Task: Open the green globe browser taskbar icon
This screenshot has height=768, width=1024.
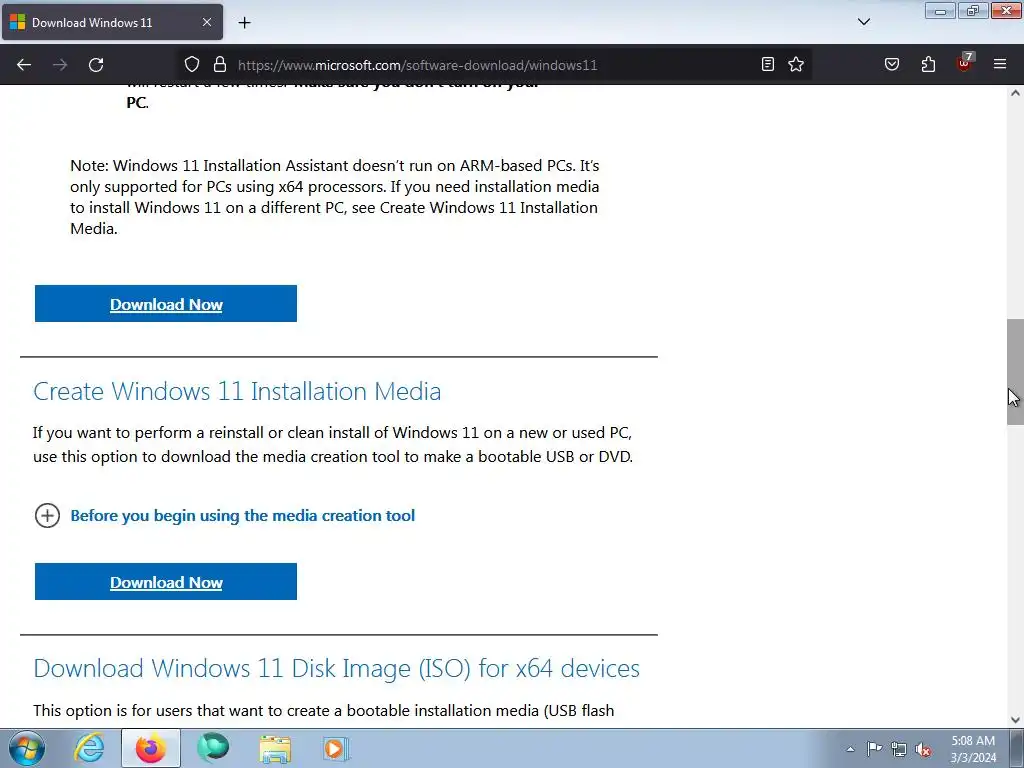Action: (213, 748)
